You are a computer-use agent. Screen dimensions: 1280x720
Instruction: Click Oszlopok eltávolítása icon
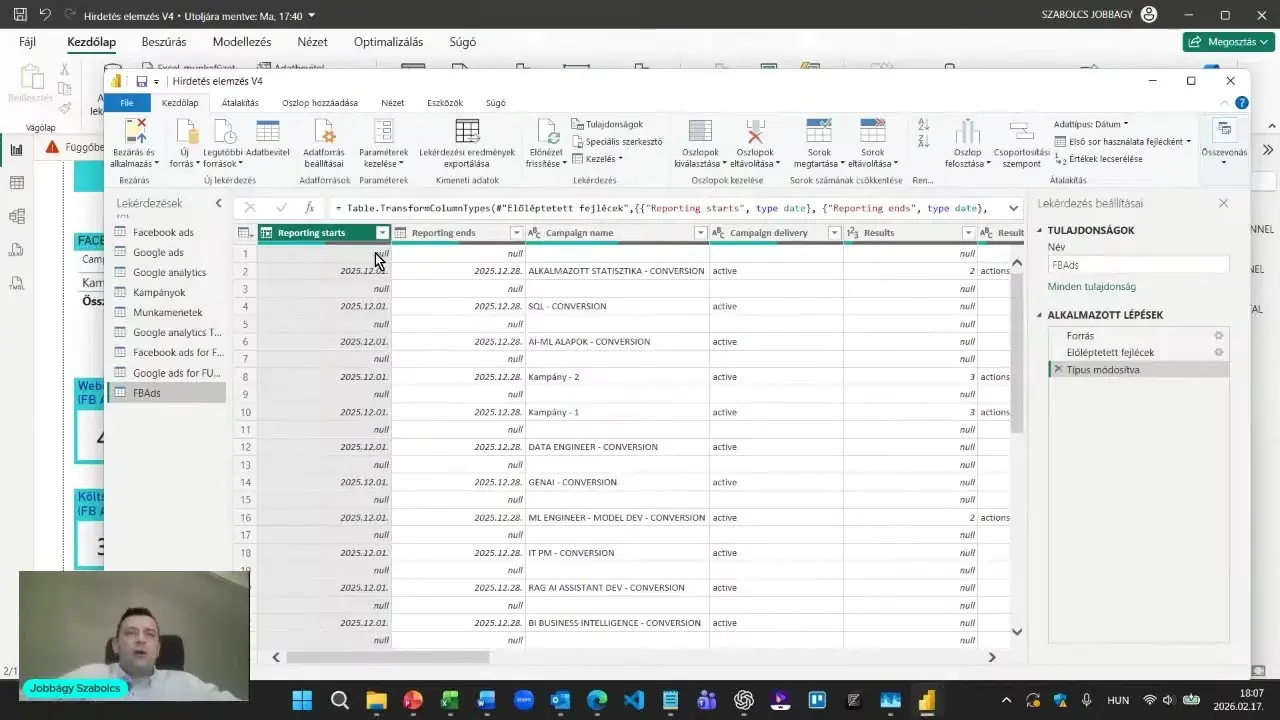[755, 132]
